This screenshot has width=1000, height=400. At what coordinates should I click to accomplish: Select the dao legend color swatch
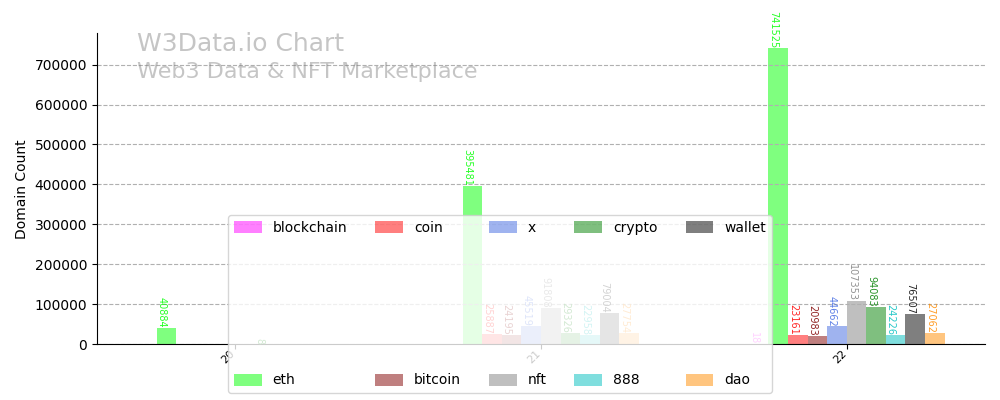coord(700,380)
